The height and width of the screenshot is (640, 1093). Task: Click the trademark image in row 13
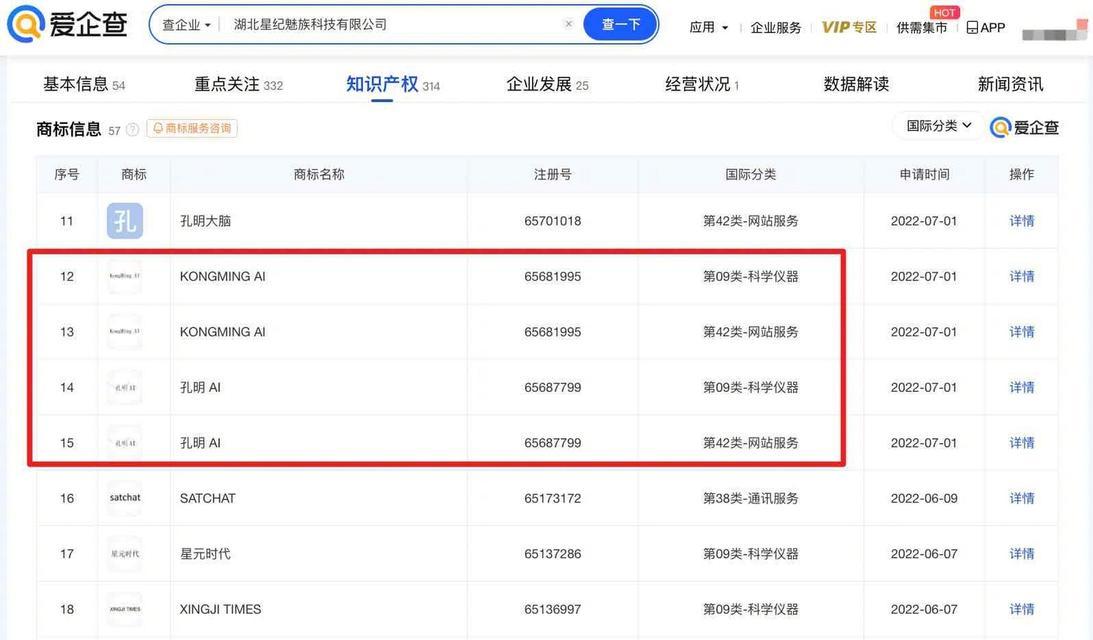125,332
